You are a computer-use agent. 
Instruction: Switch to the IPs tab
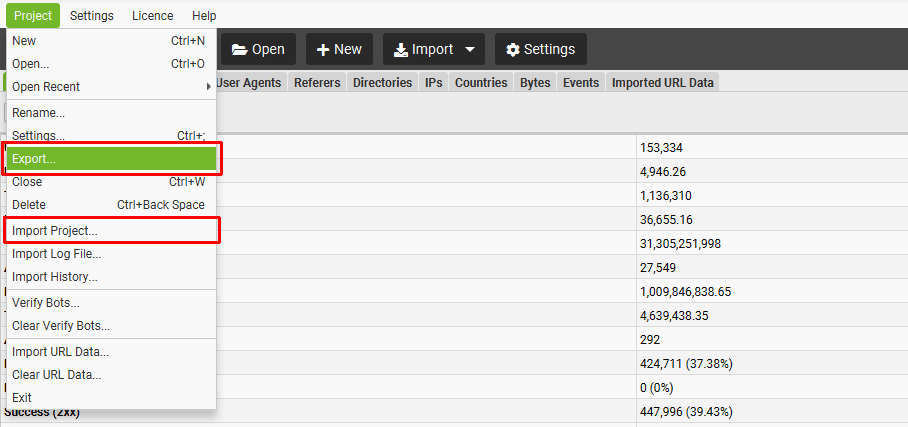434,83
